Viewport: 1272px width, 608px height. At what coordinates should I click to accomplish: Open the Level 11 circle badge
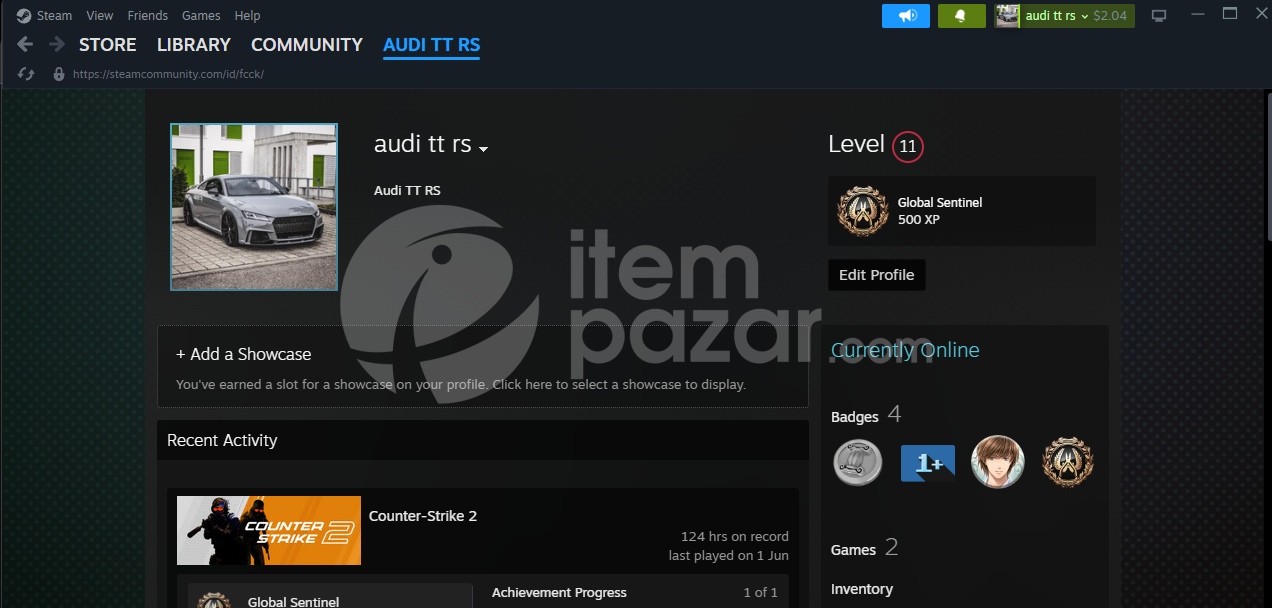click(908, 146)
